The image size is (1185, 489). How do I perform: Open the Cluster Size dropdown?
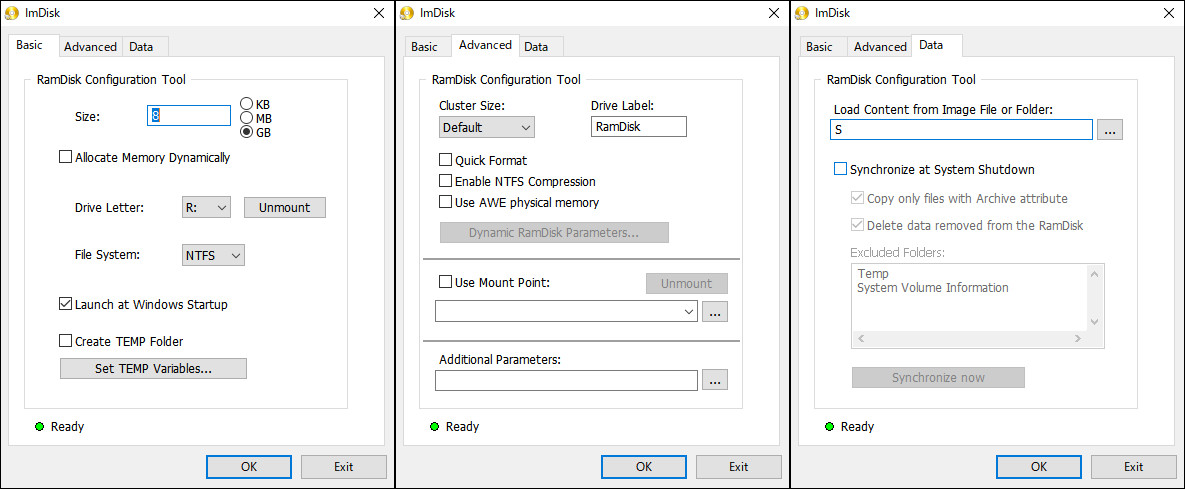coord(487,127)
